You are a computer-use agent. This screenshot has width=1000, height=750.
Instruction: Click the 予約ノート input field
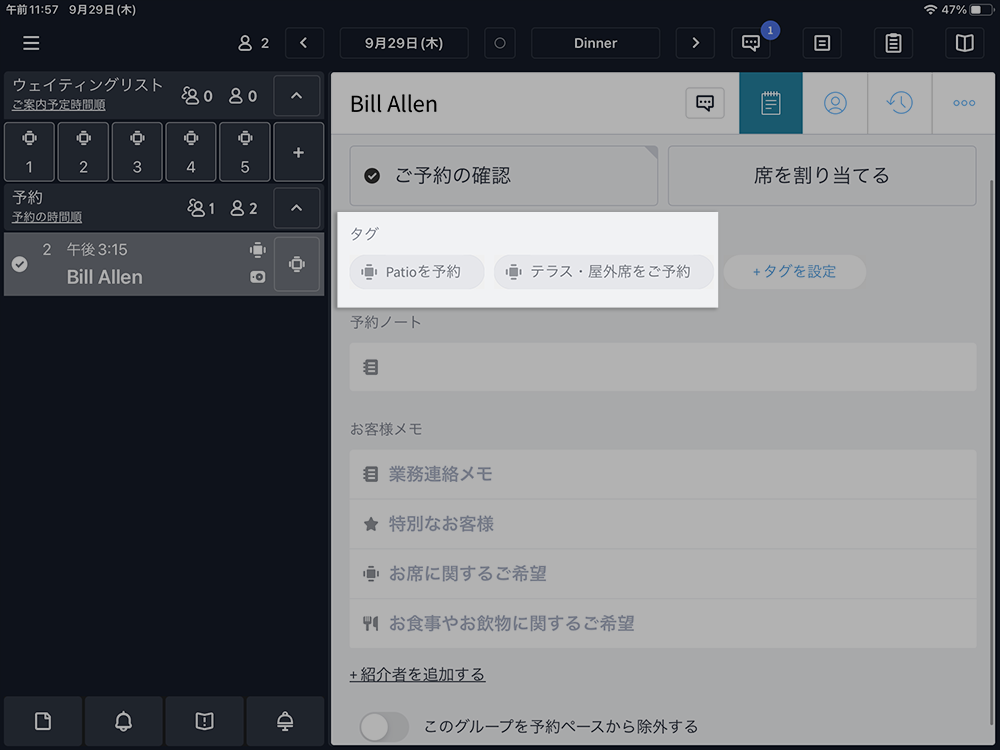click(x=663, y=367)
